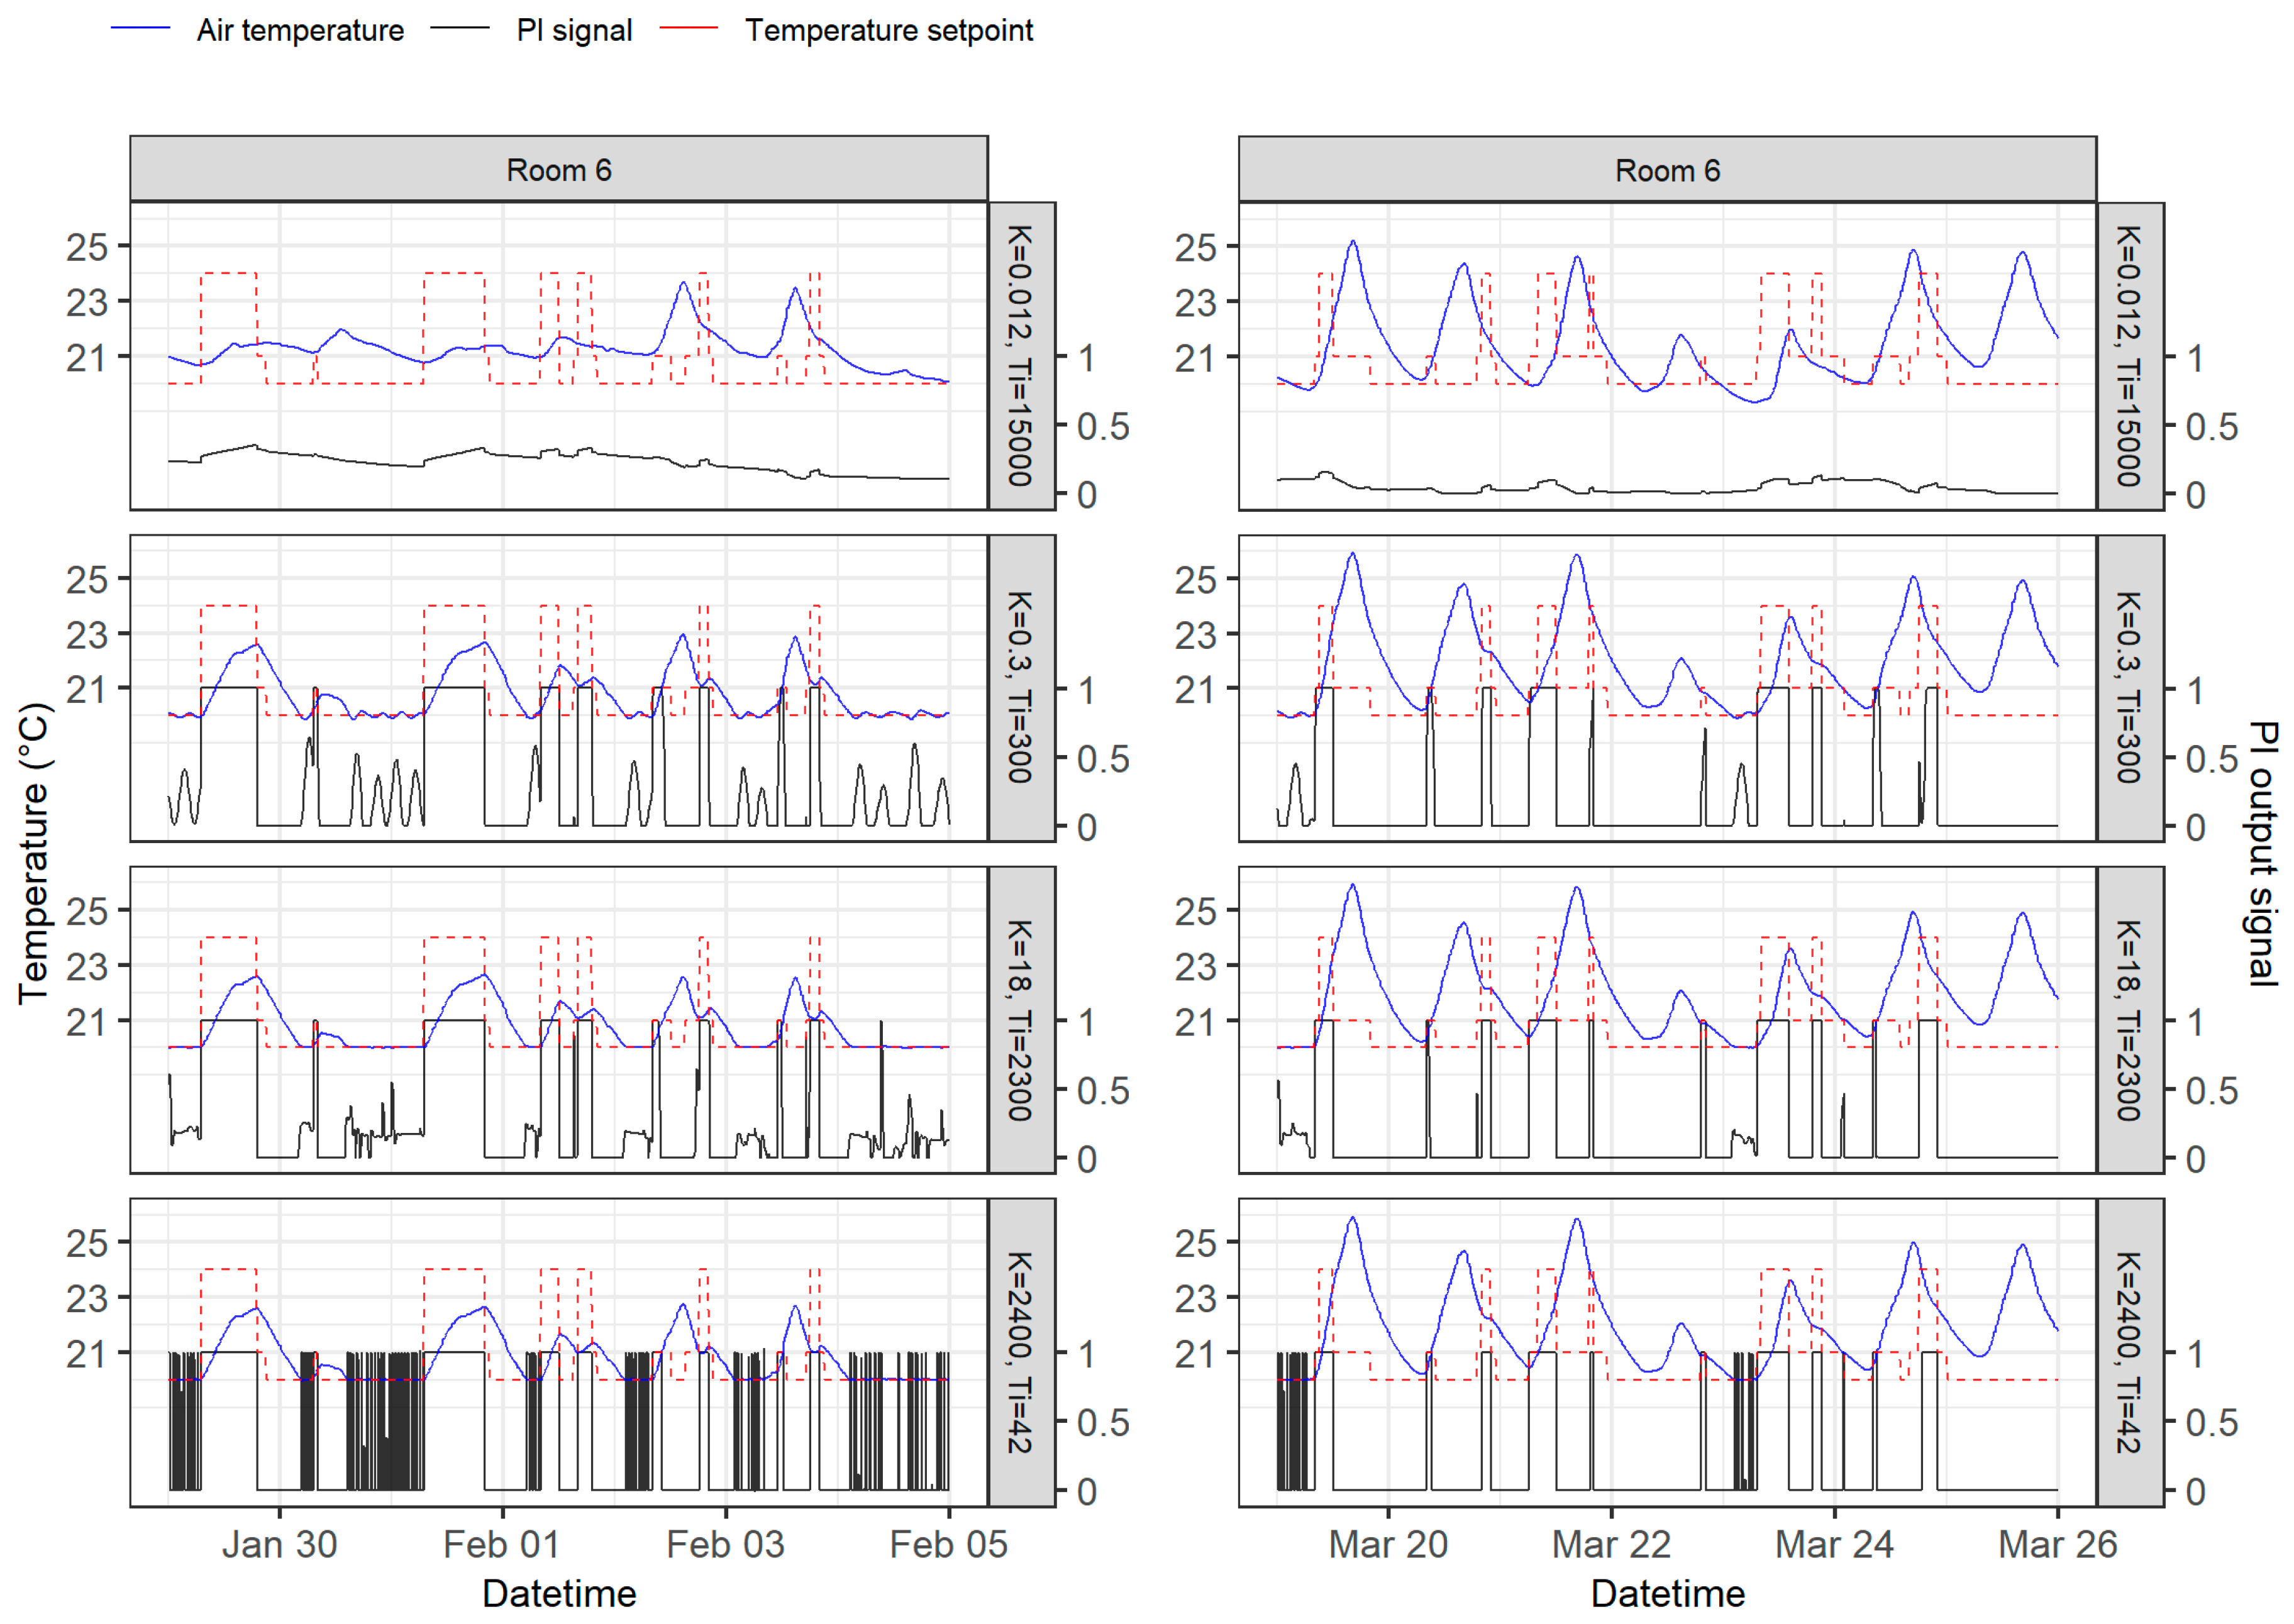The height and width of the screenshot is (1624, 2294).
Task: Click the right Room 6 facet header
Action: [1667, 170]
